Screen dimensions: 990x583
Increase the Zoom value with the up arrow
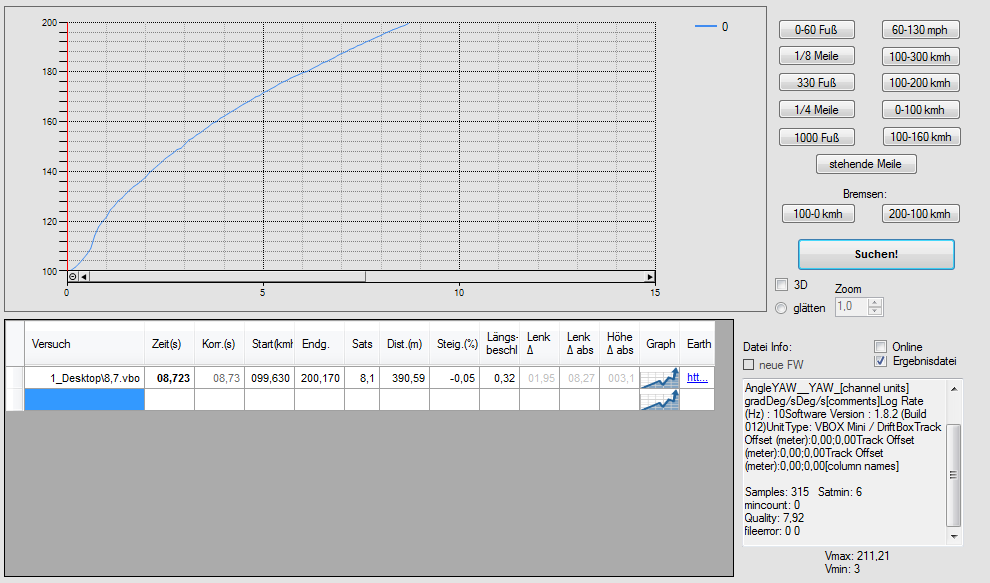(x=875, y=302)
